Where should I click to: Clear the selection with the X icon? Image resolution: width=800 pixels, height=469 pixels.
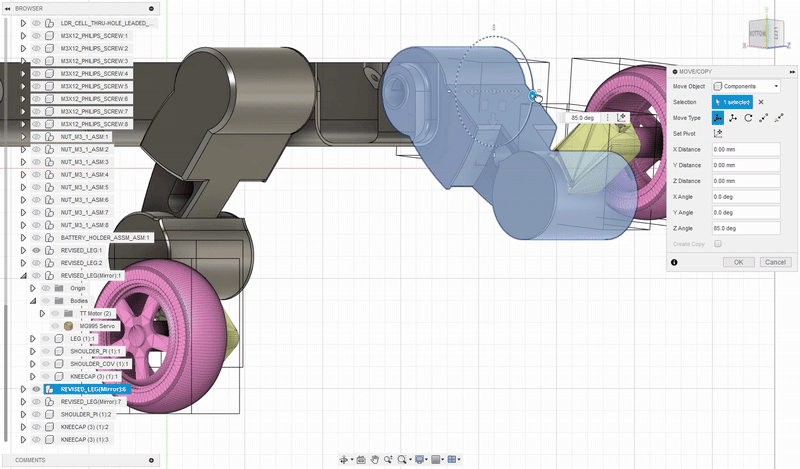coord(761,102)
